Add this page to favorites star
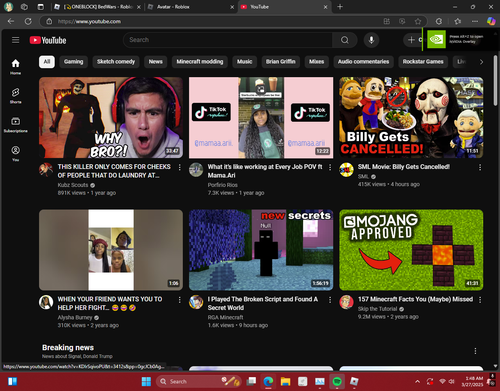 [x=418, y=21]
